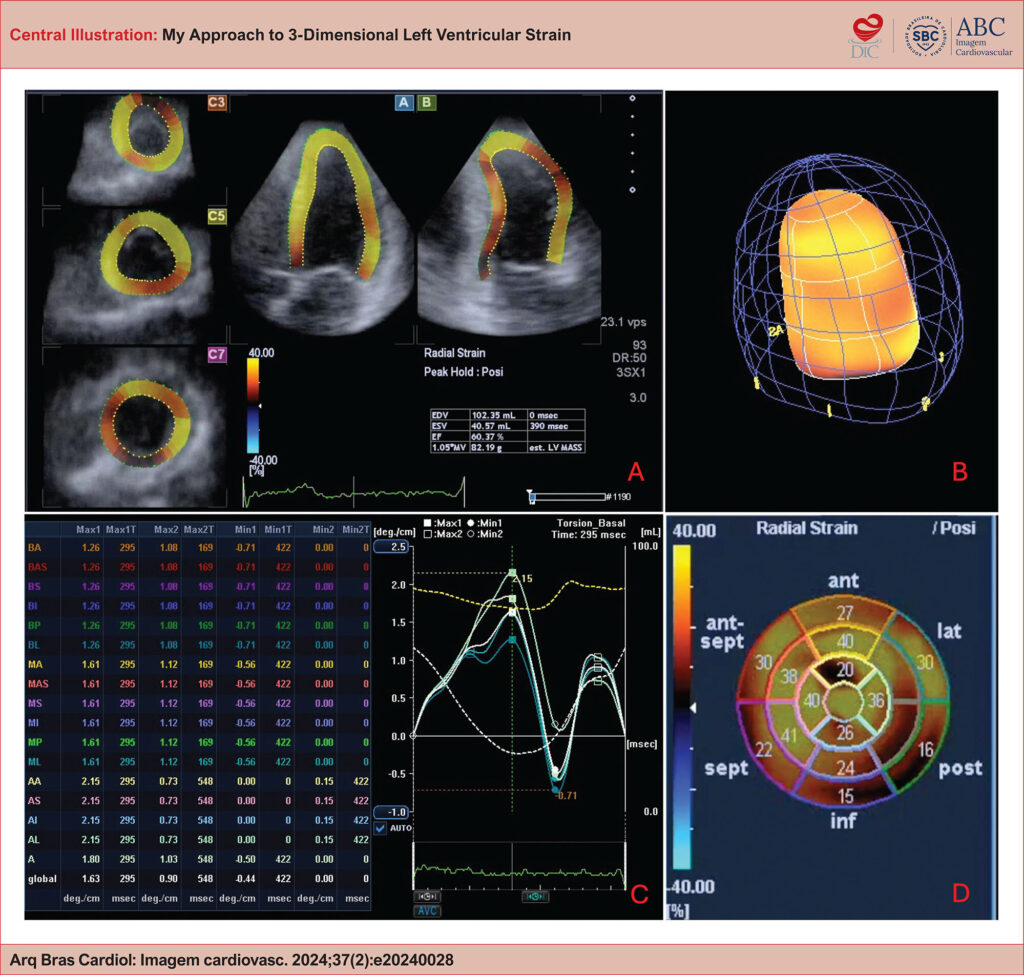
Task: Select the BAS row label
Action: (x=37, y=567)
